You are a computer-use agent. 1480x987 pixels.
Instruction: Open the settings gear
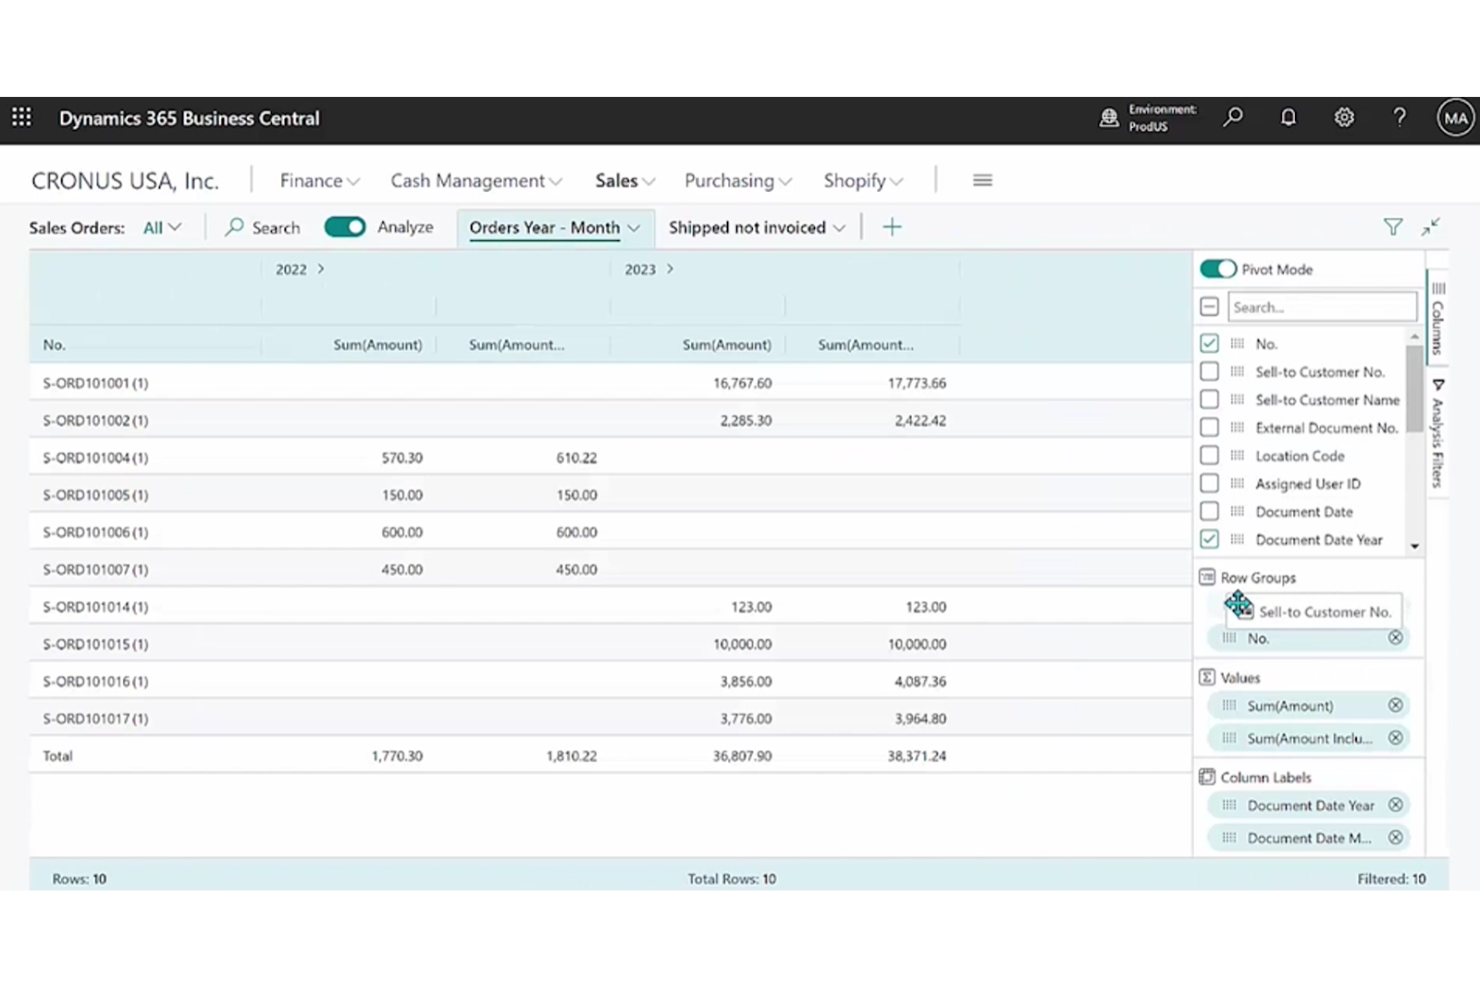[x=1344, y=118]
